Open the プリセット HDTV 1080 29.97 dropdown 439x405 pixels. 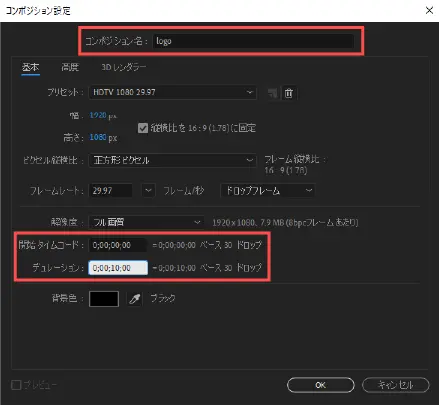[x=173, y=92]
